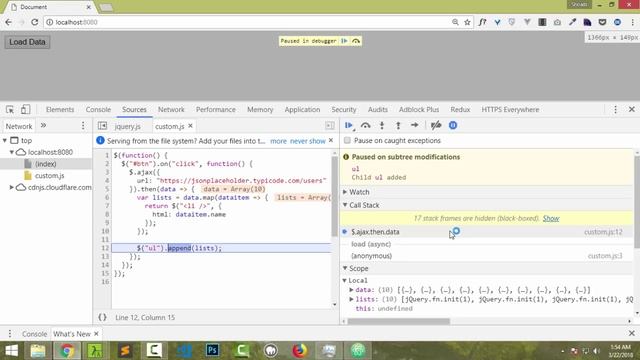This screenshot has height=360, width=640.
Task: Collapse localhost:8080 tree node
Action: (12, 152)
